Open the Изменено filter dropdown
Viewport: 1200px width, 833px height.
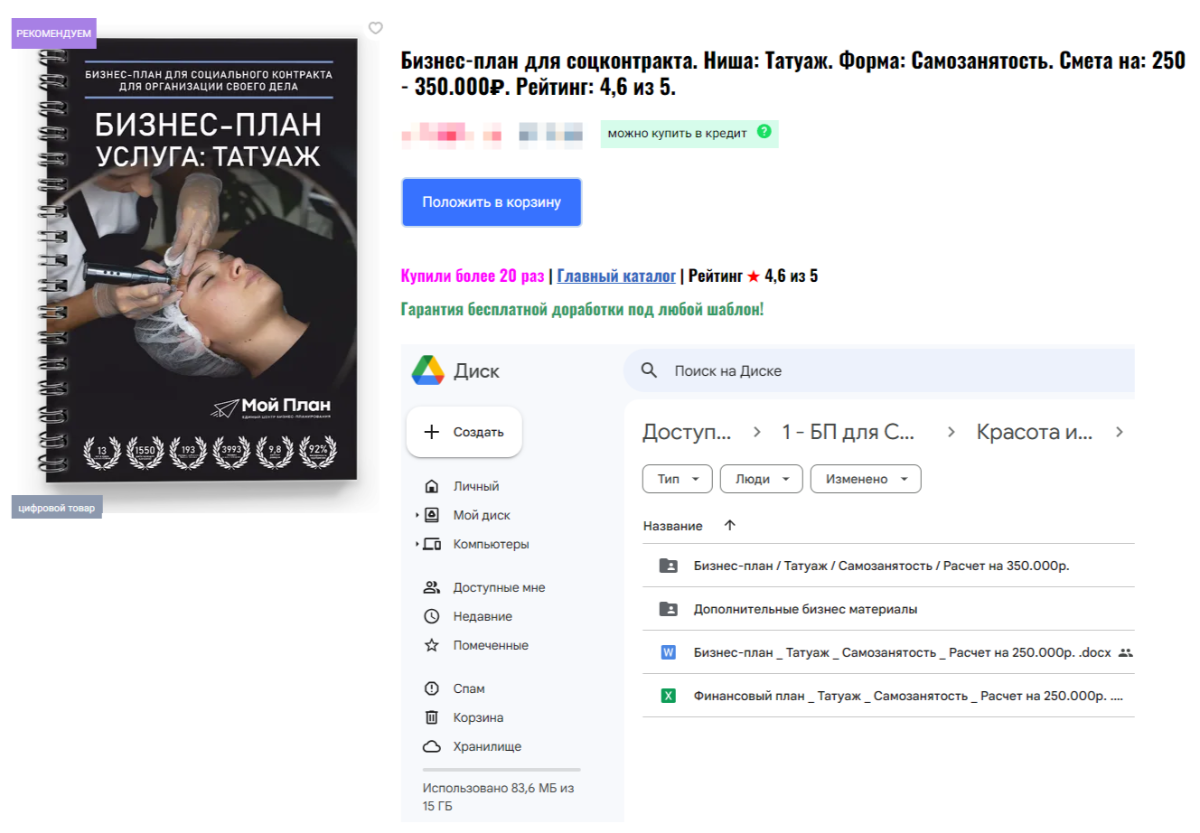[865, 479]
